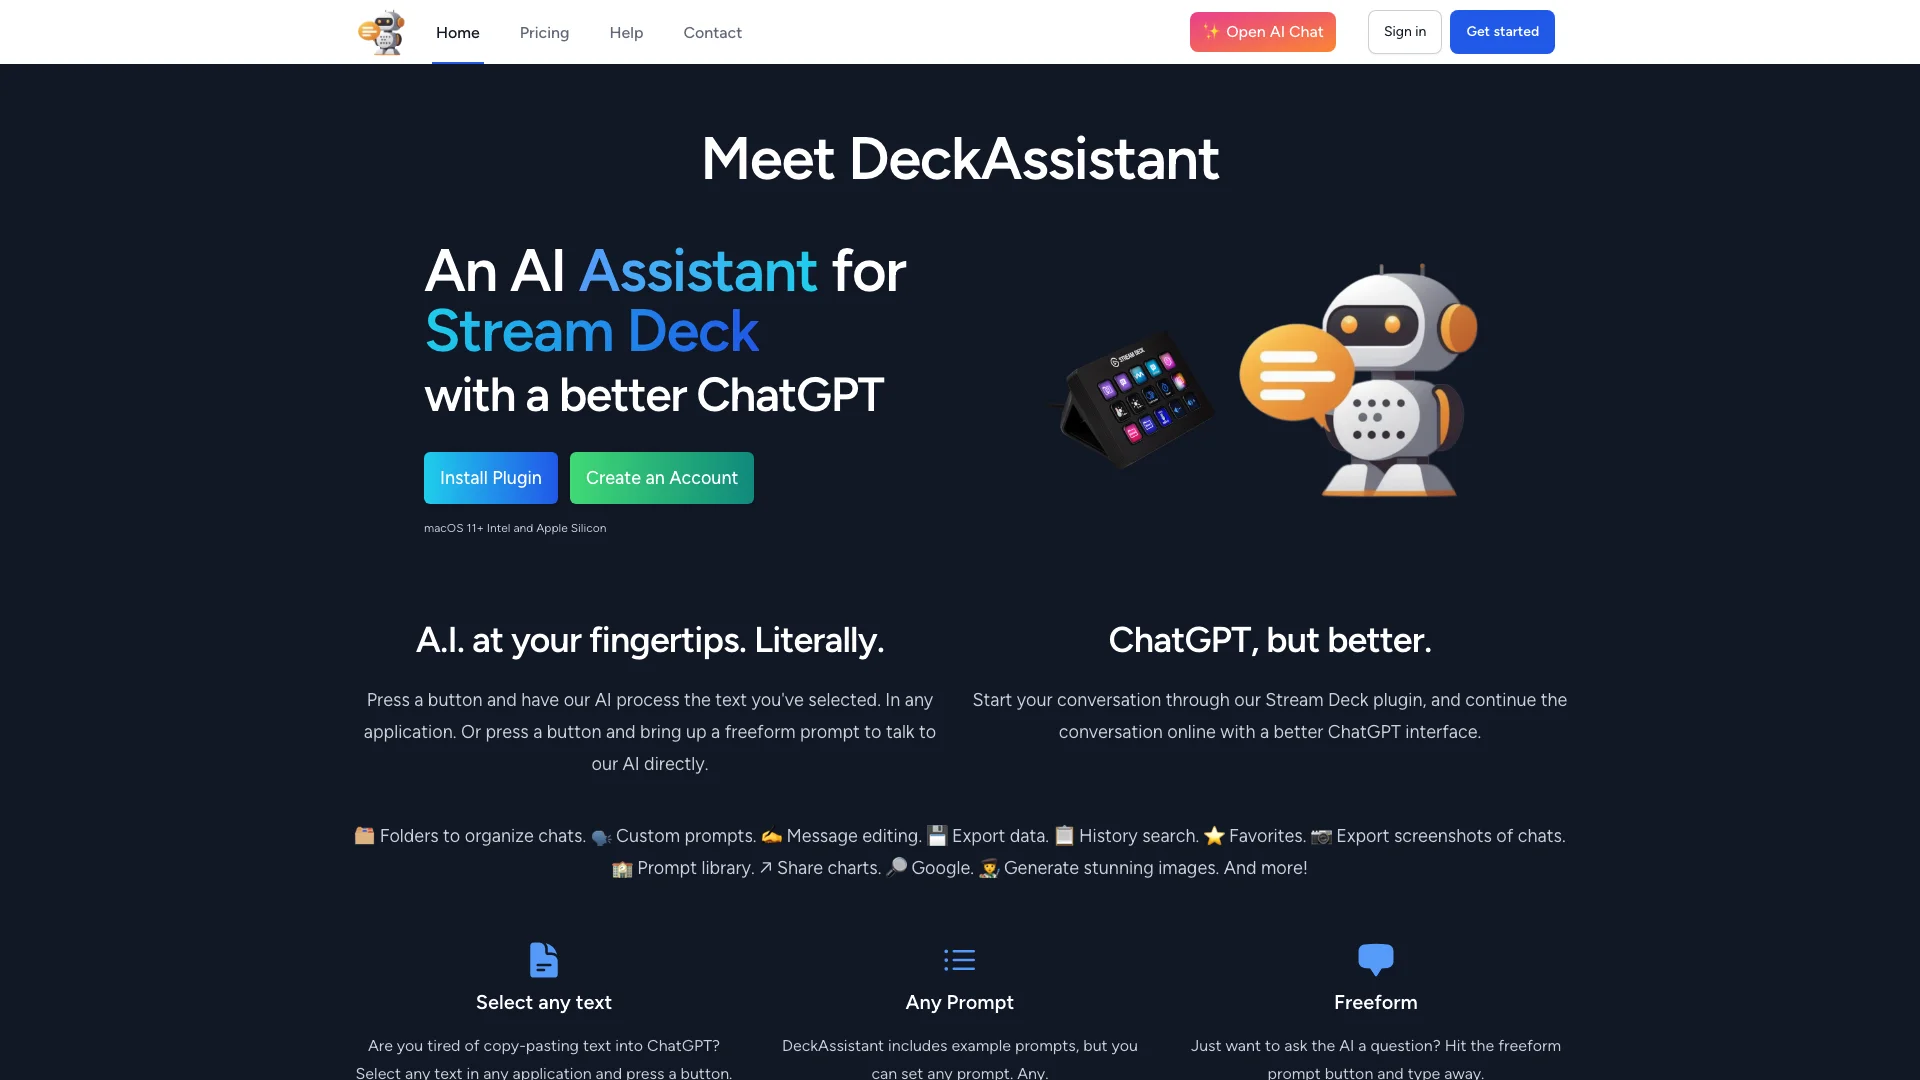This screenshot has width=1920, height=1080.
Task: Click the list icon above Any Prompt
Action: (x=959, y=959)
